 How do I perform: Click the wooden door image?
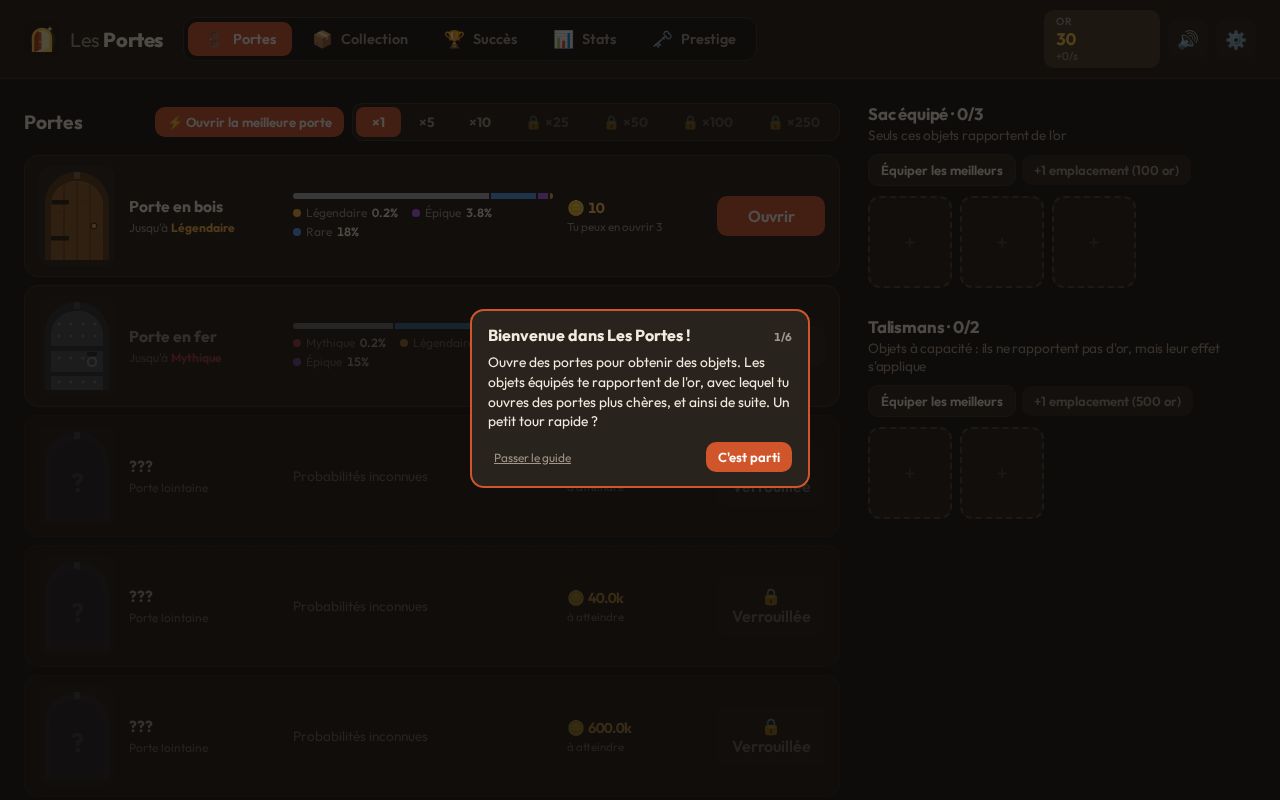click(x=77, y=216)
